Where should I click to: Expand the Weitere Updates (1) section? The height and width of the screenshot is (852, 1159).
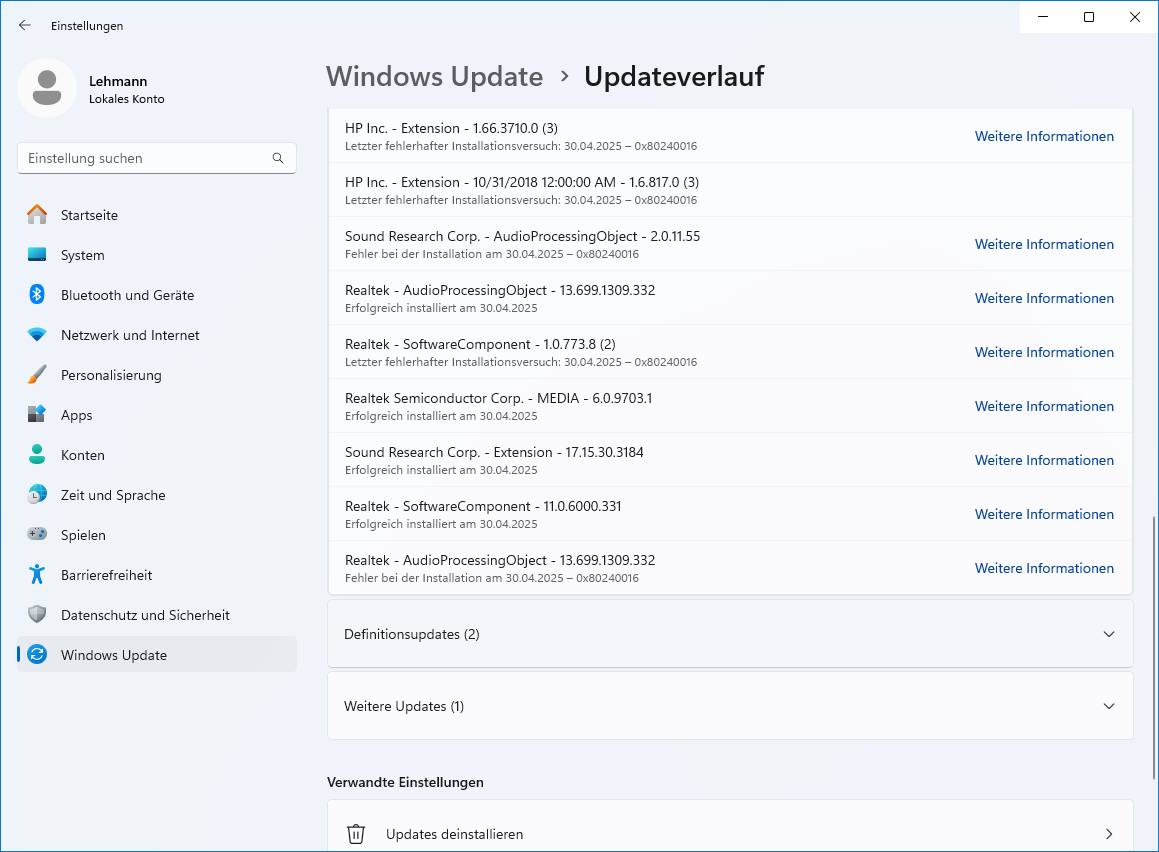tap(730, 706)
